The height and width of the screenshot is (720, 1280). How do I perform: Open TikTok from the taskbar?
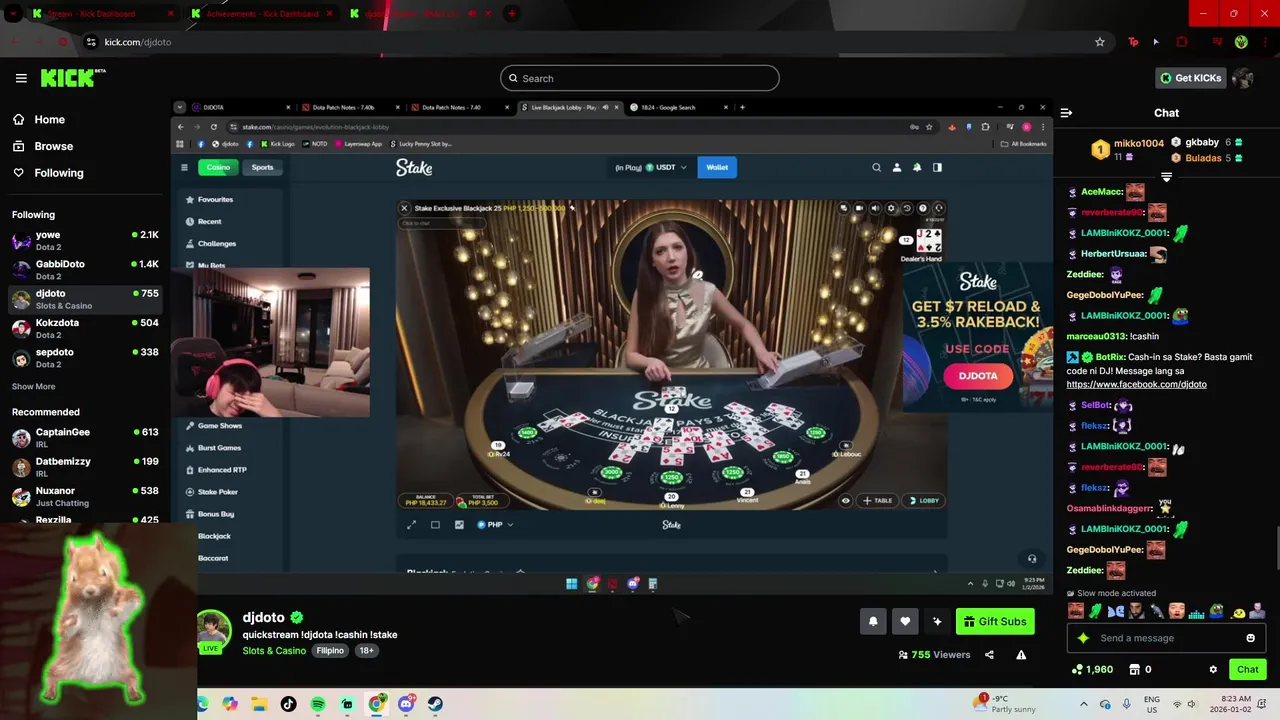coord(288,704)
